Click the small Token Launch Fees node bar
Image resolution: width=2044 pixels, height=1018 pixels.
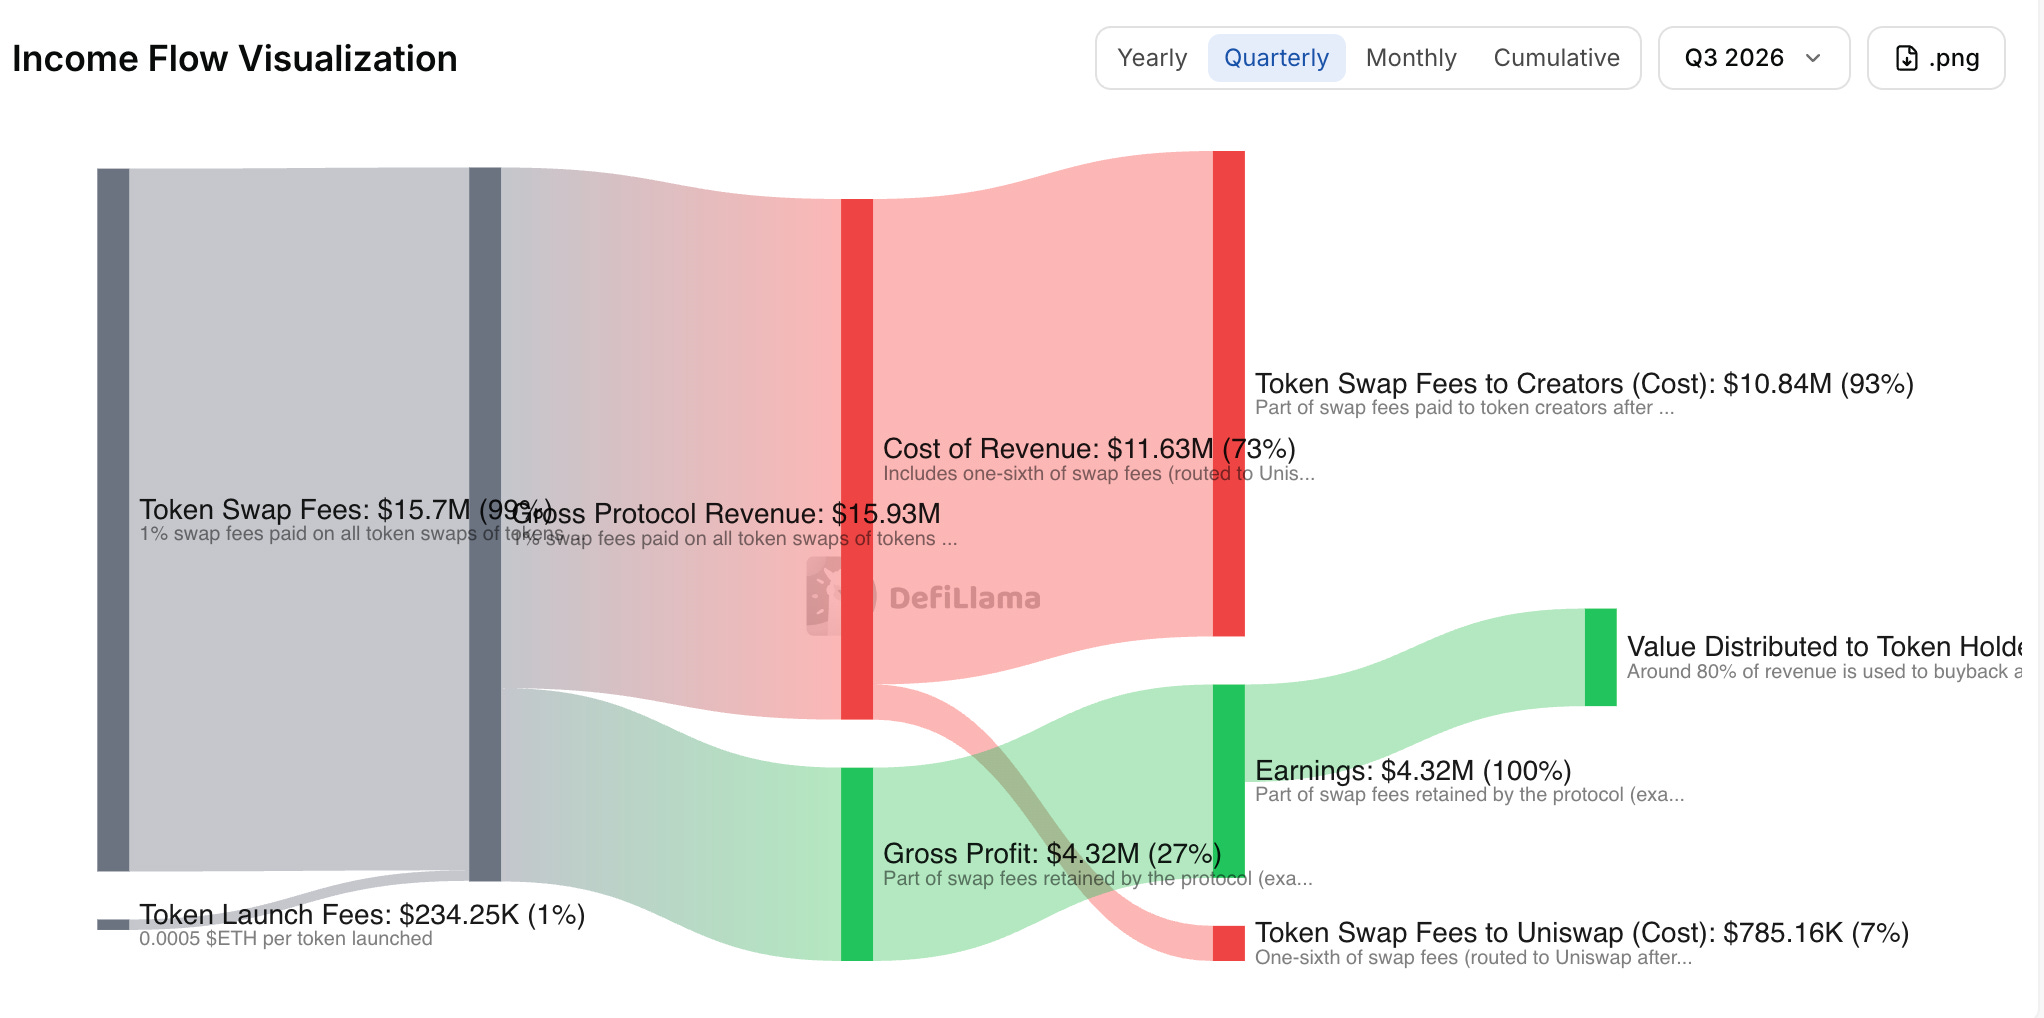point(113,925)
